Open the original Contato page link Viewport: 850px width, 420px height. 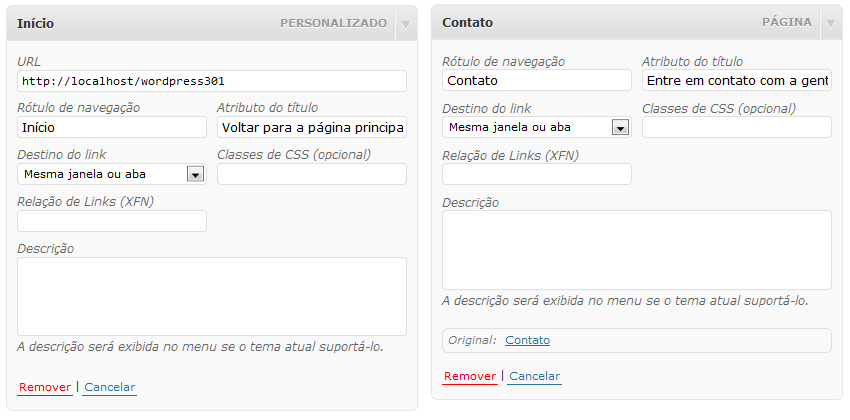point(527,340)
